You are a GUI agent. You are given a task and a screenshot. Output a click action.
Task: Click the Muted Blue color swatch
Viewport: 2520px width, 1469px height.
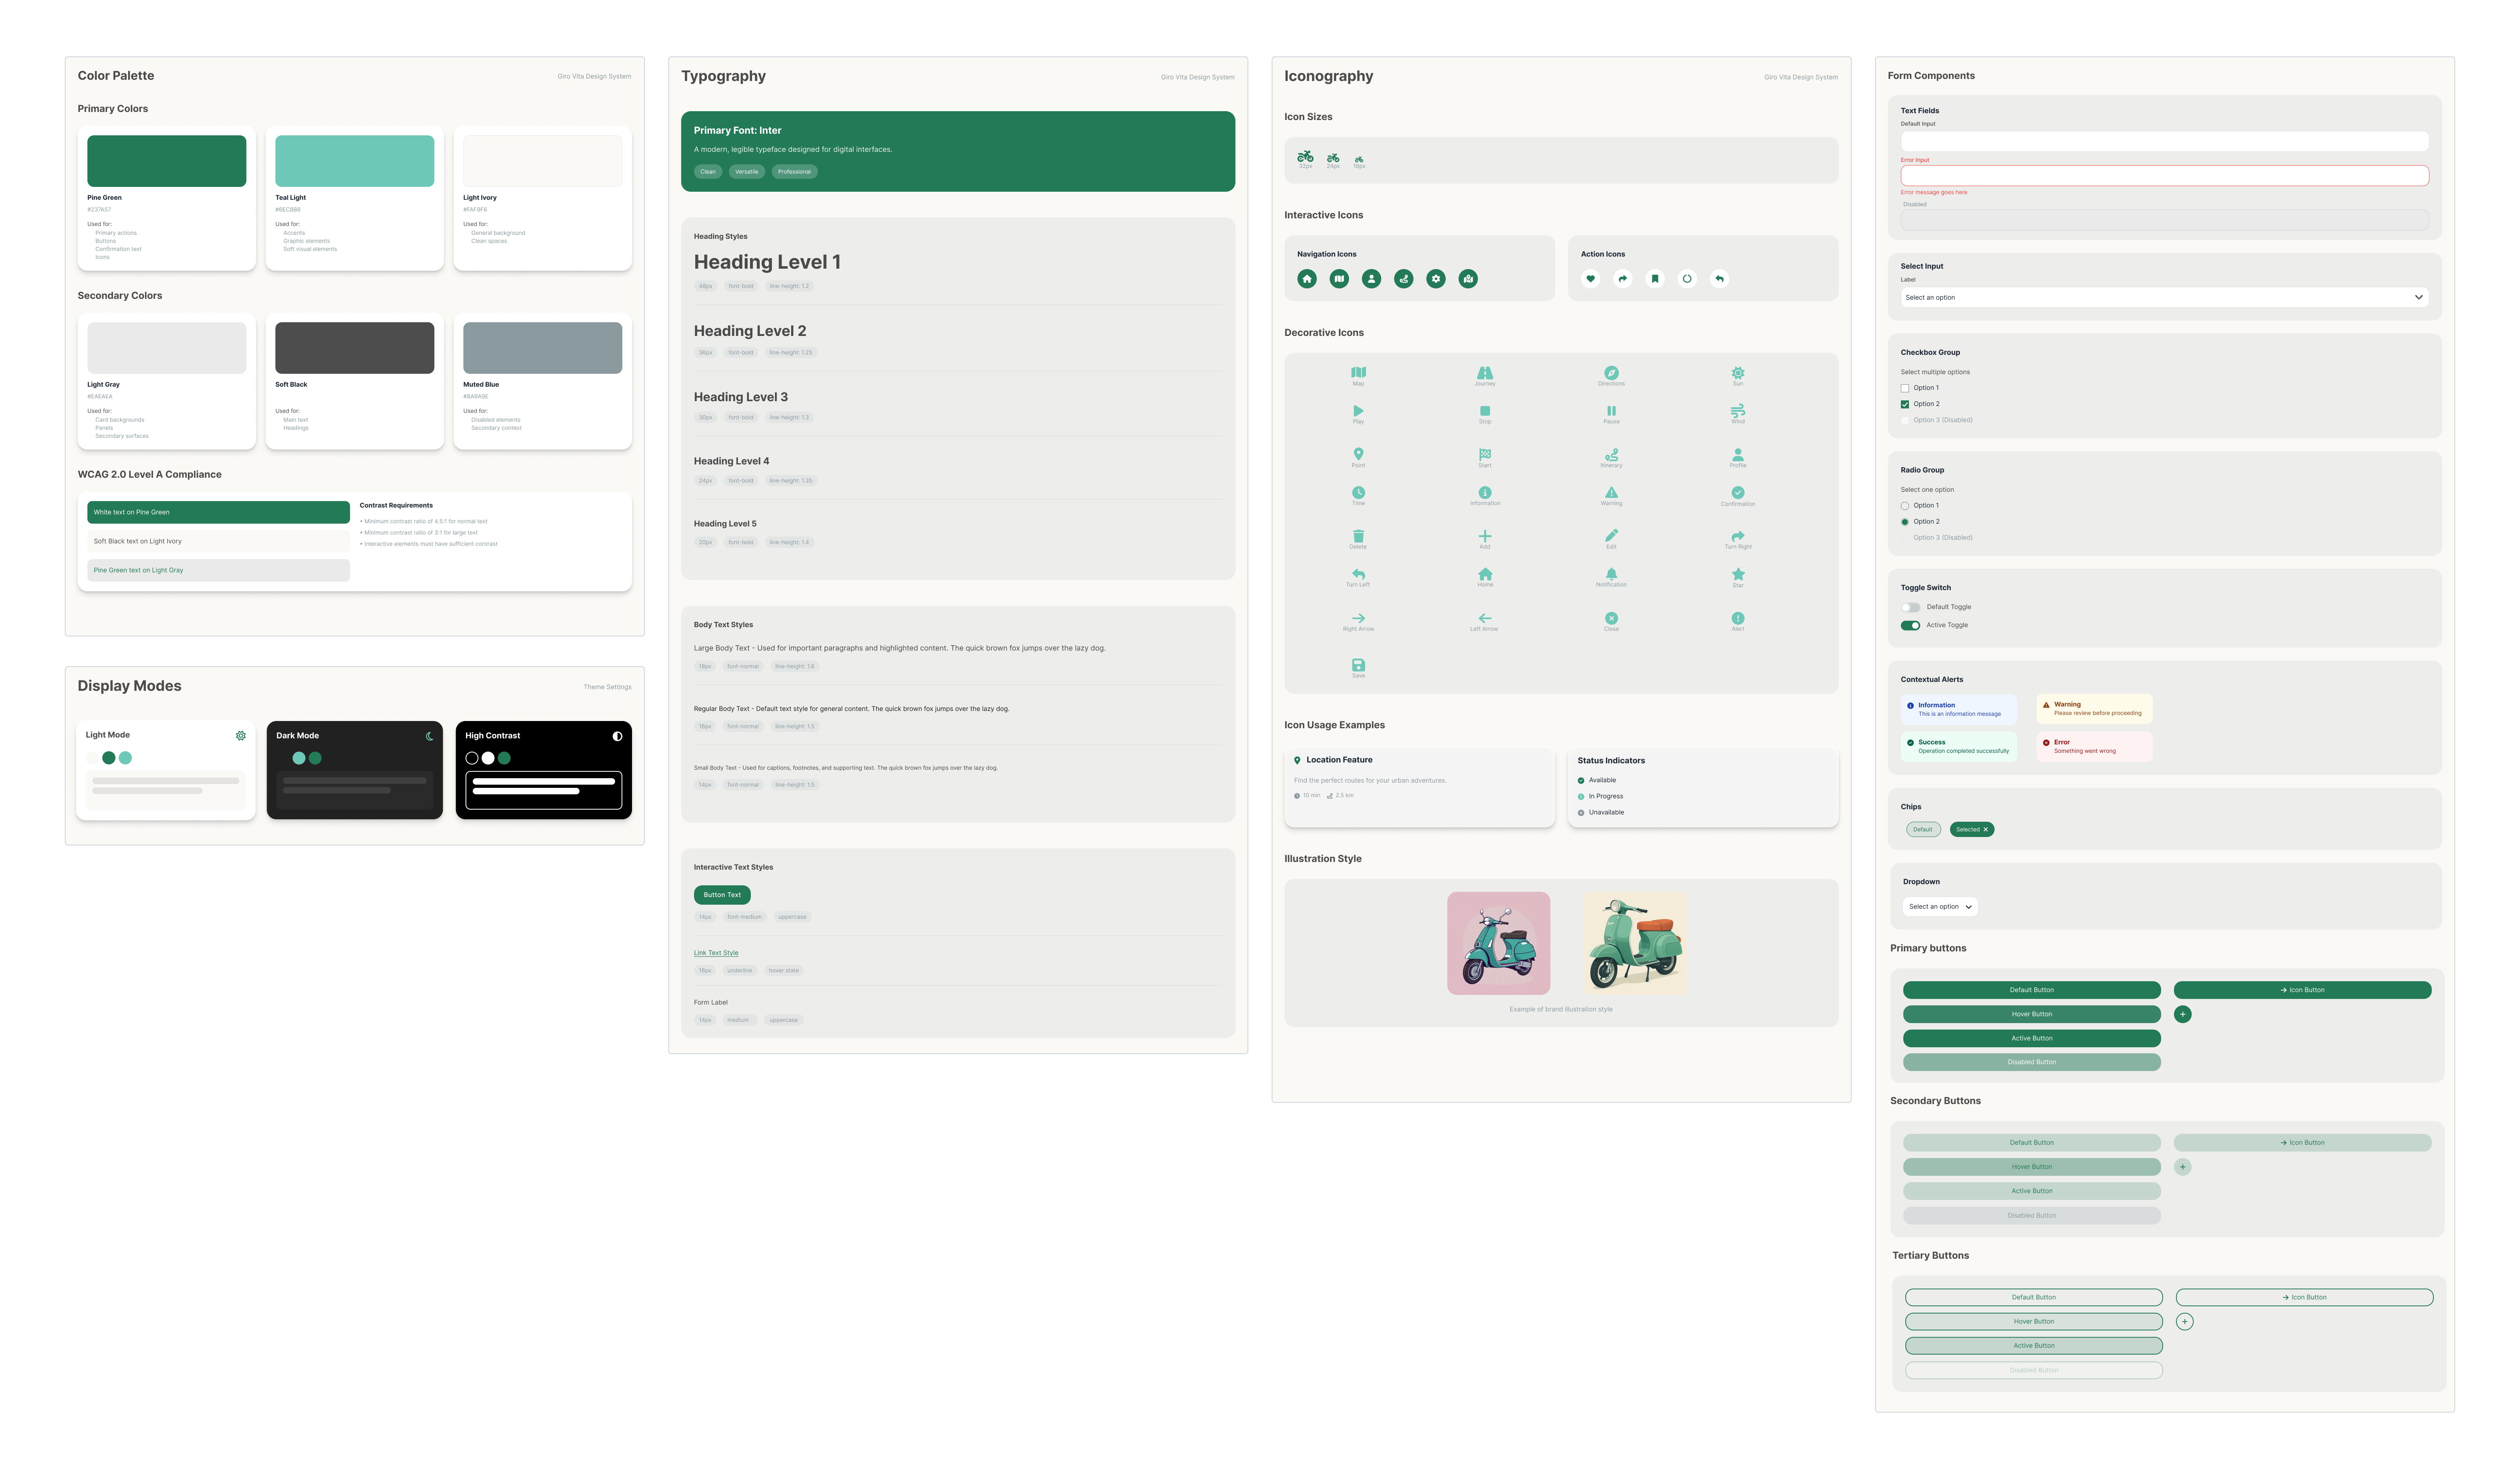[x=543, y=348]
